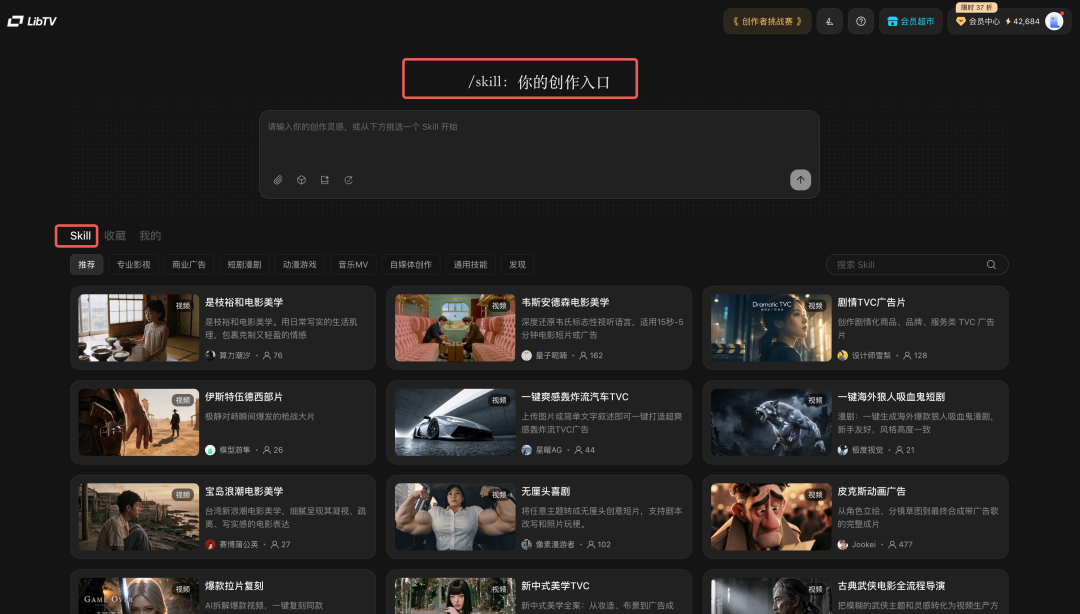Click the 无厘头喜剧 title
Screen dimensions: 1080x614
pyautogui.click(x=546, y=491)
